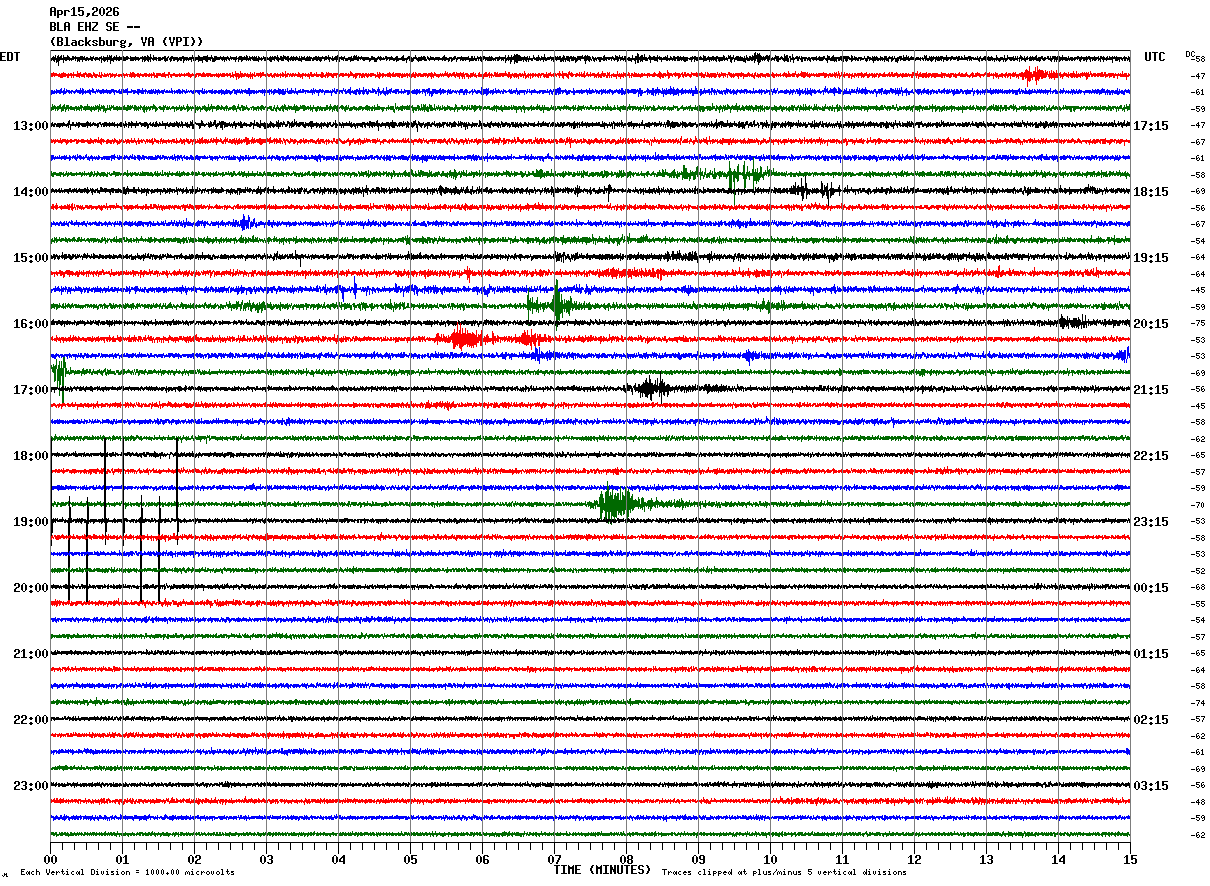1210x886 pixels.
Task: Select the 13:00 EDT time label
Action: [31, 126]
